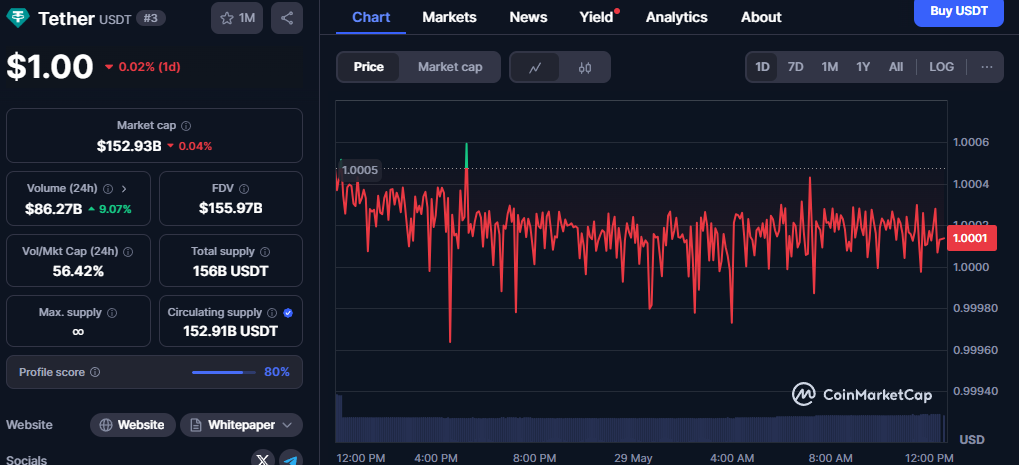Open chart more options ellipsis
Viewport: 1019px width, 465px height.
(987, 67)
